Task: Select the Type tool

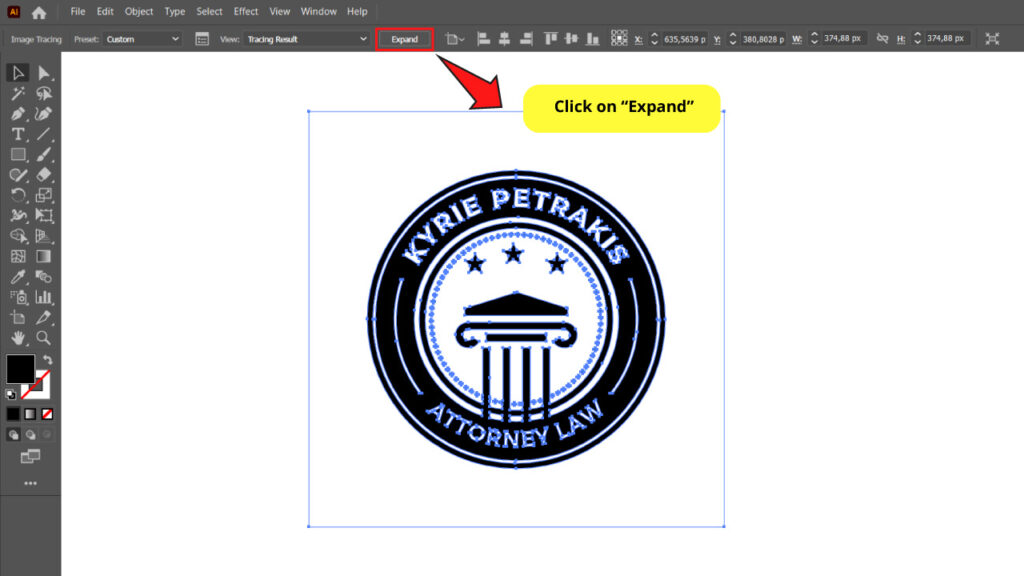Action: click(x=18, y=134)
